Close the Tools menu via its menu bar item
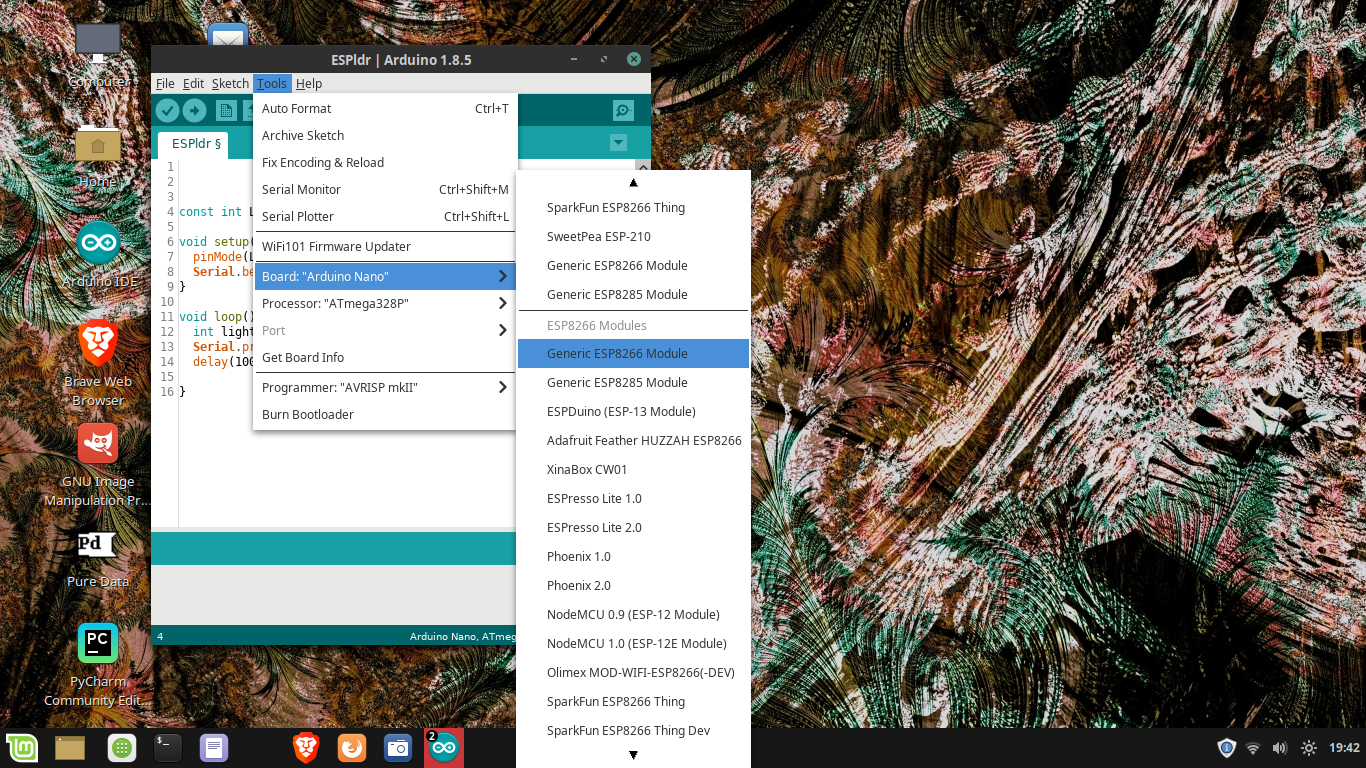Viewport: 1366px width, 768px height. click(272, 84)
